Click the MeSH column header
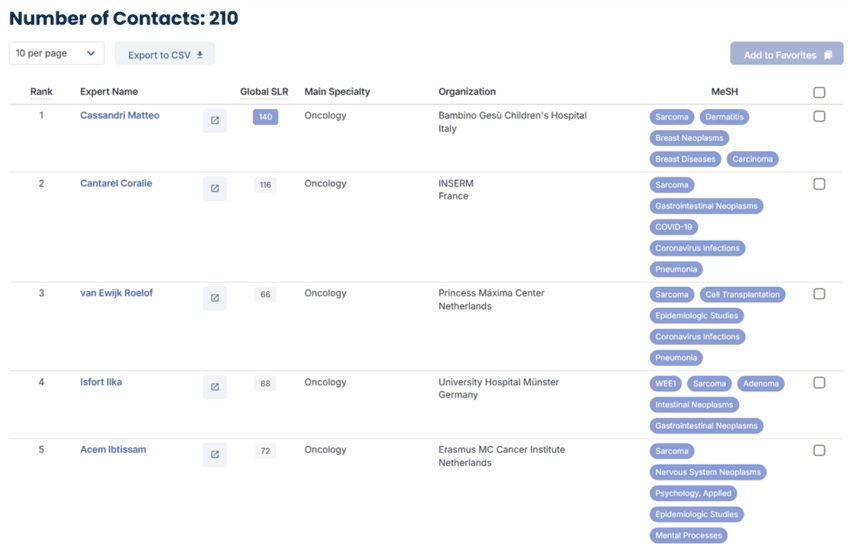The image size is (851, 546). coord(725,92)
